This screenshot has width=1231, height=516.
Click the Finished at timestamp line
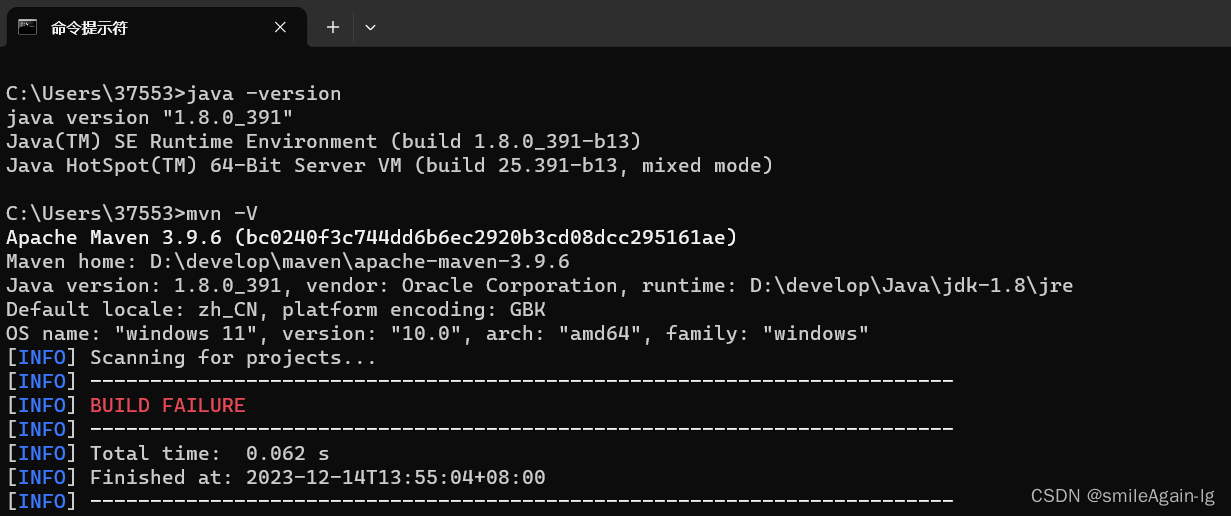click(317, 478)
